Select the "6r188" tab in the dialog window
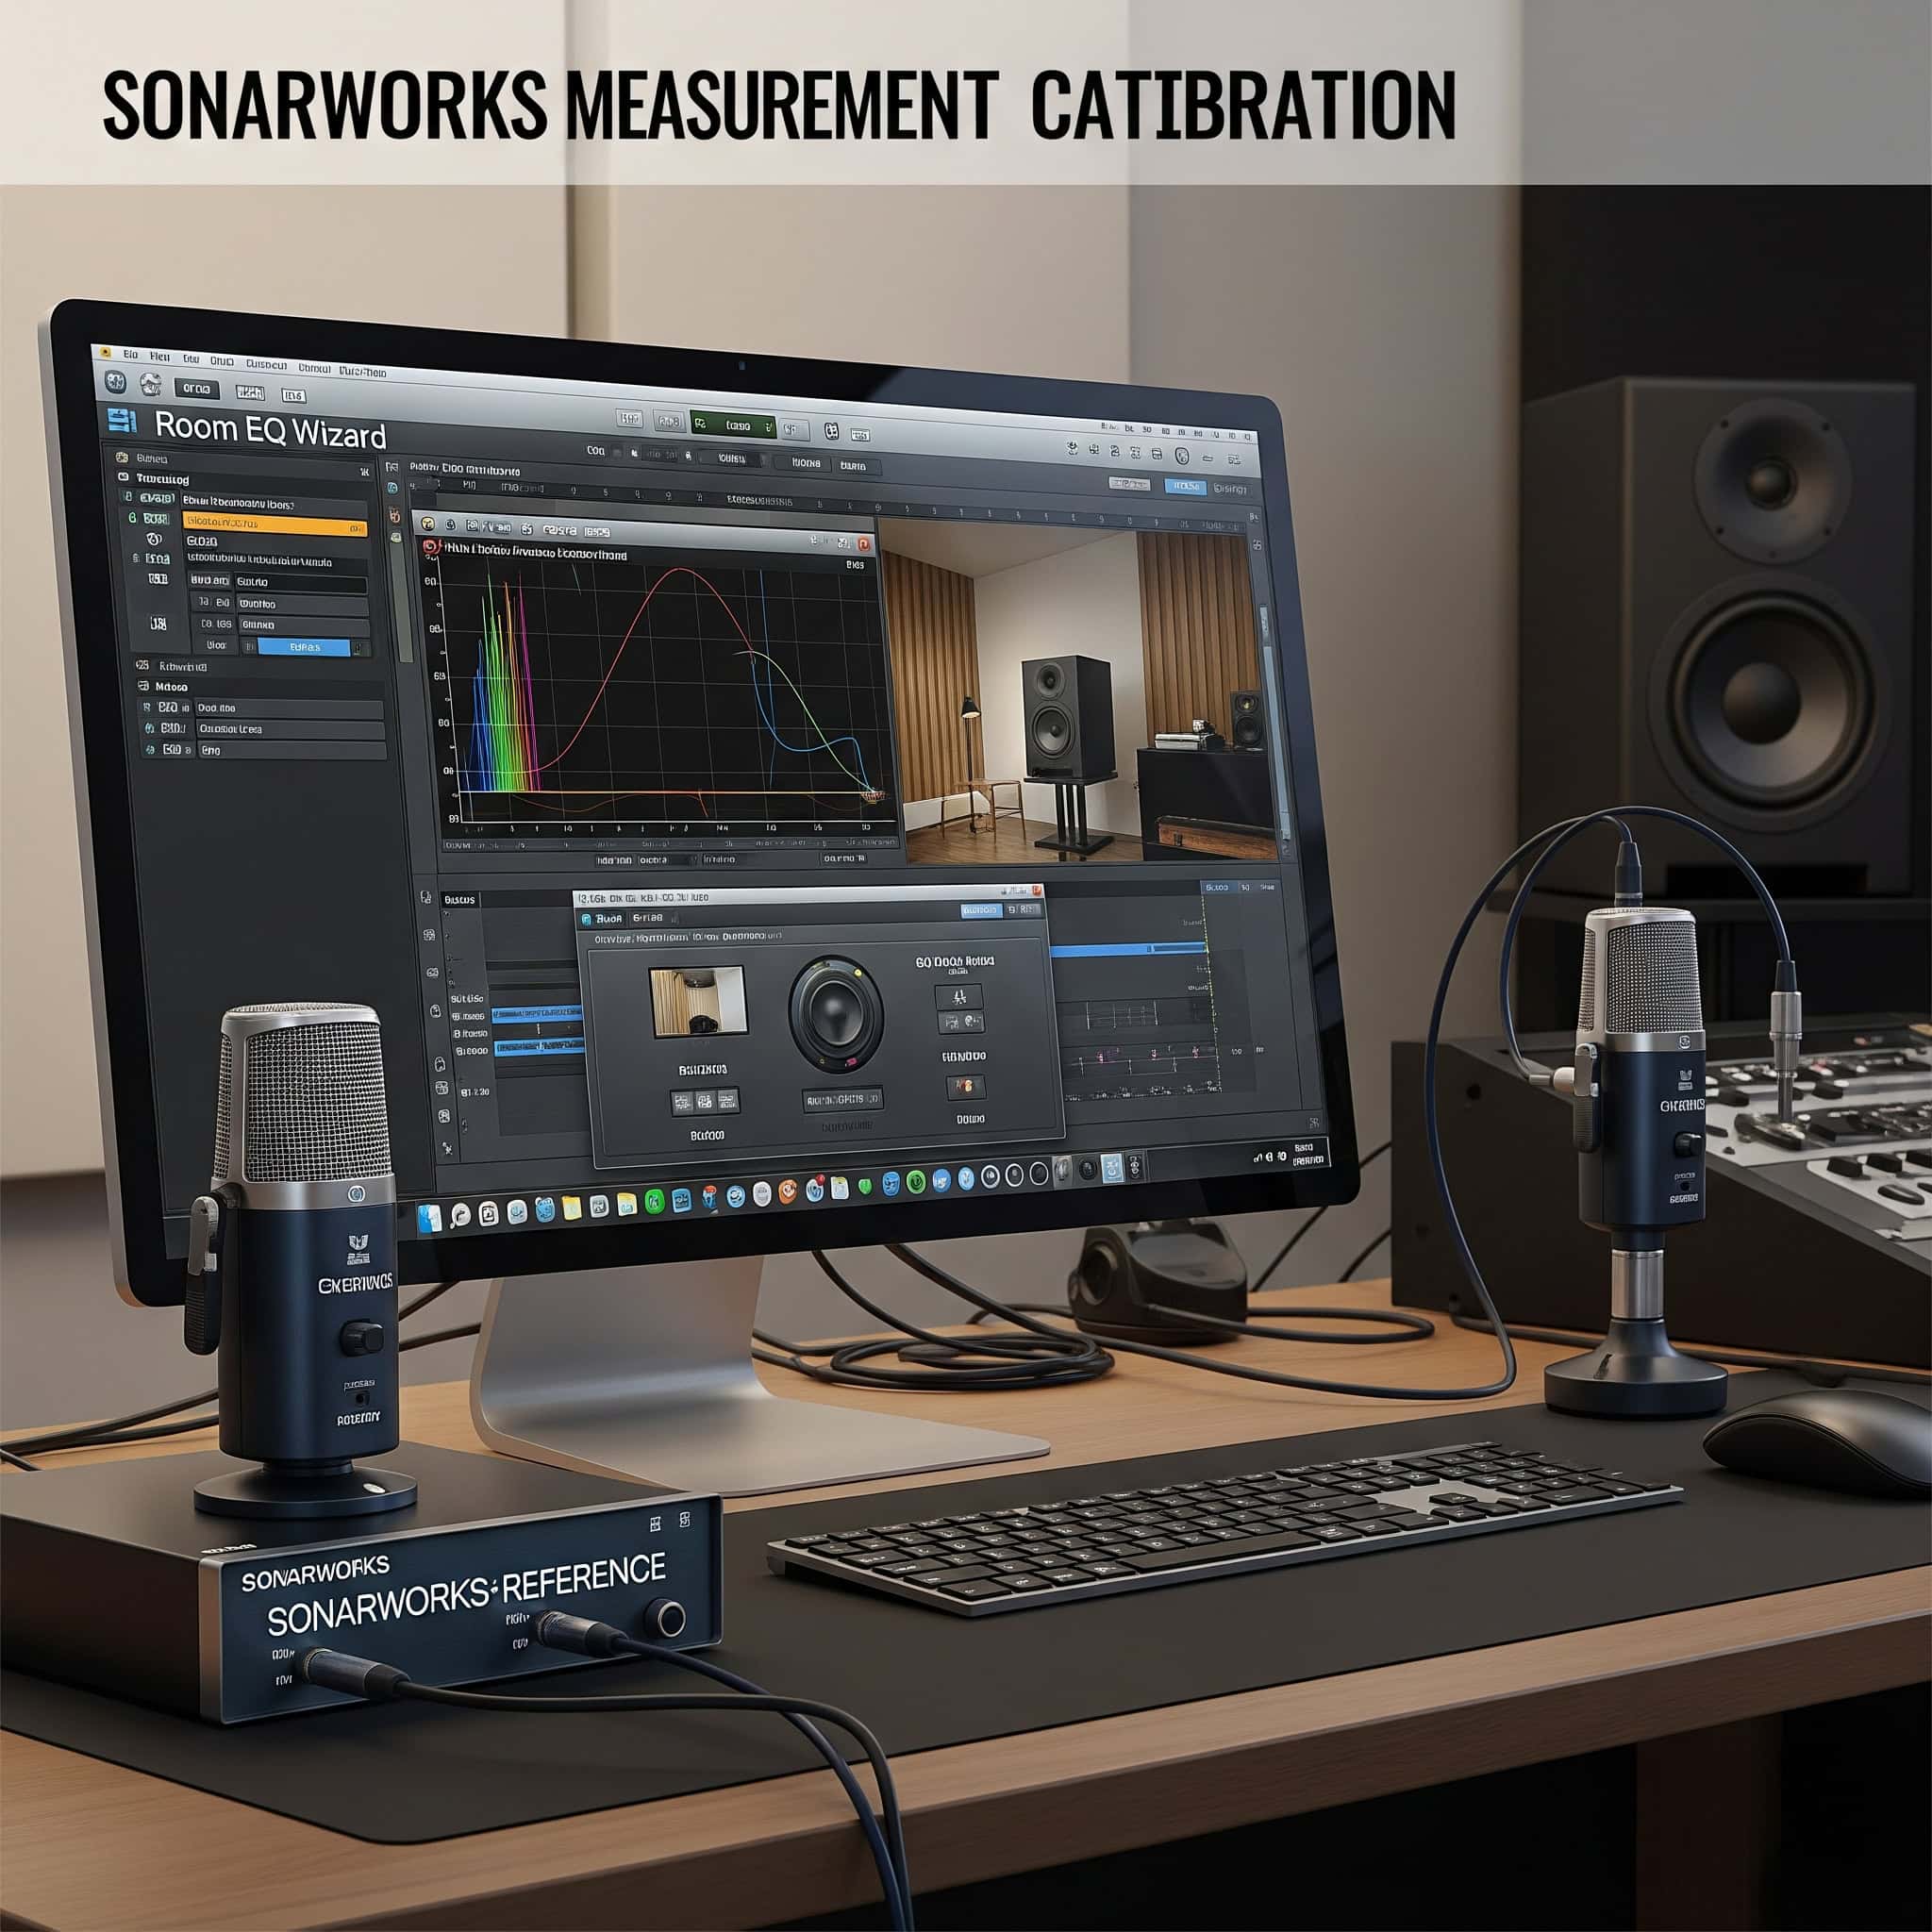The width and height of the screenshot is (1932, 1932). 647,918
